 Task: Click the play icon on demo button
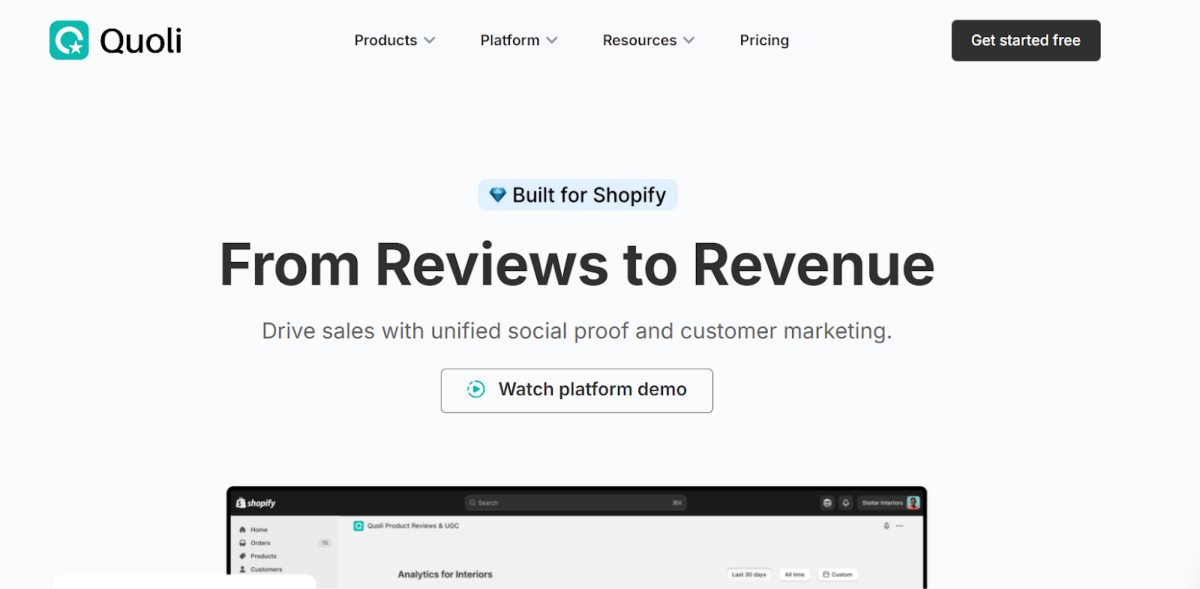coord(476,390)
